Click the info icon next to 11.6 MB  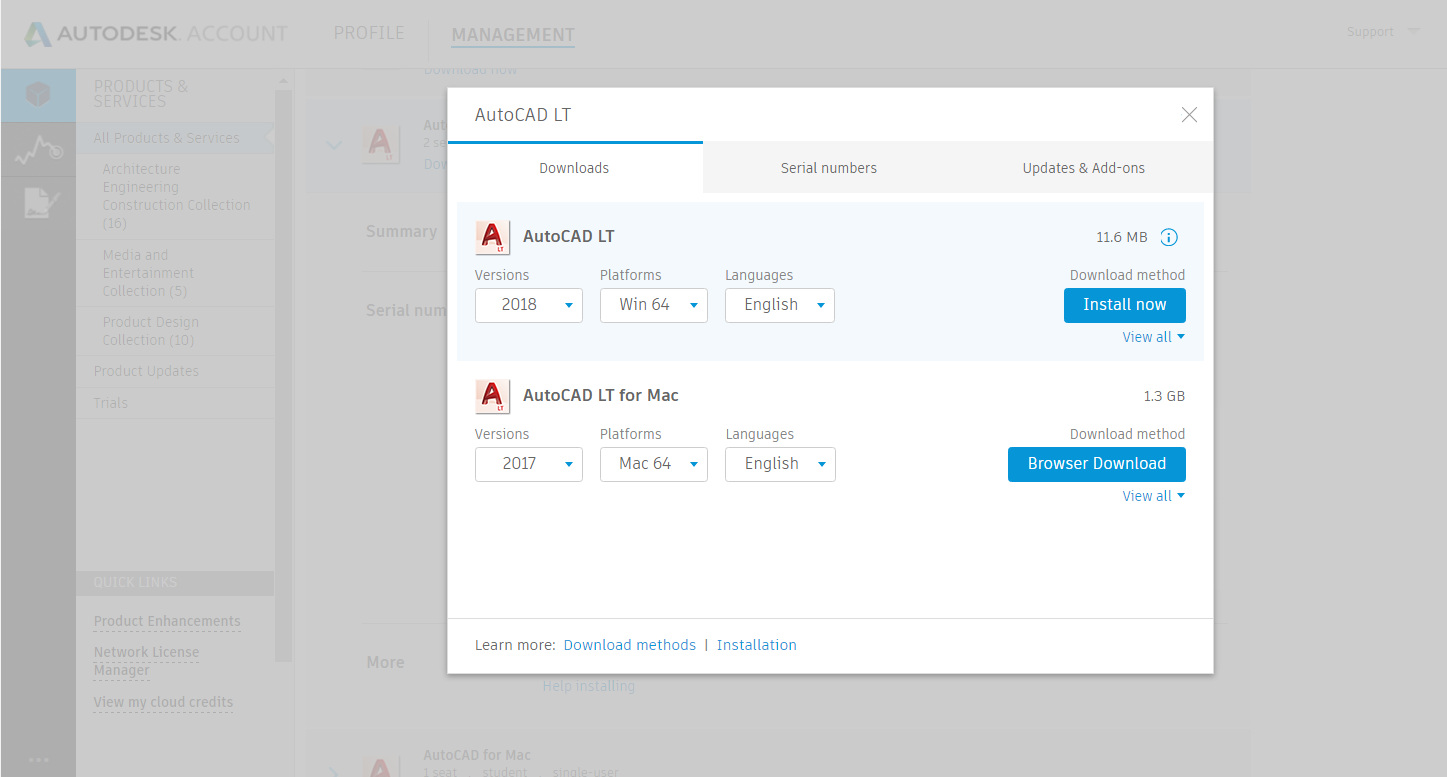(x=1169, y=237)
